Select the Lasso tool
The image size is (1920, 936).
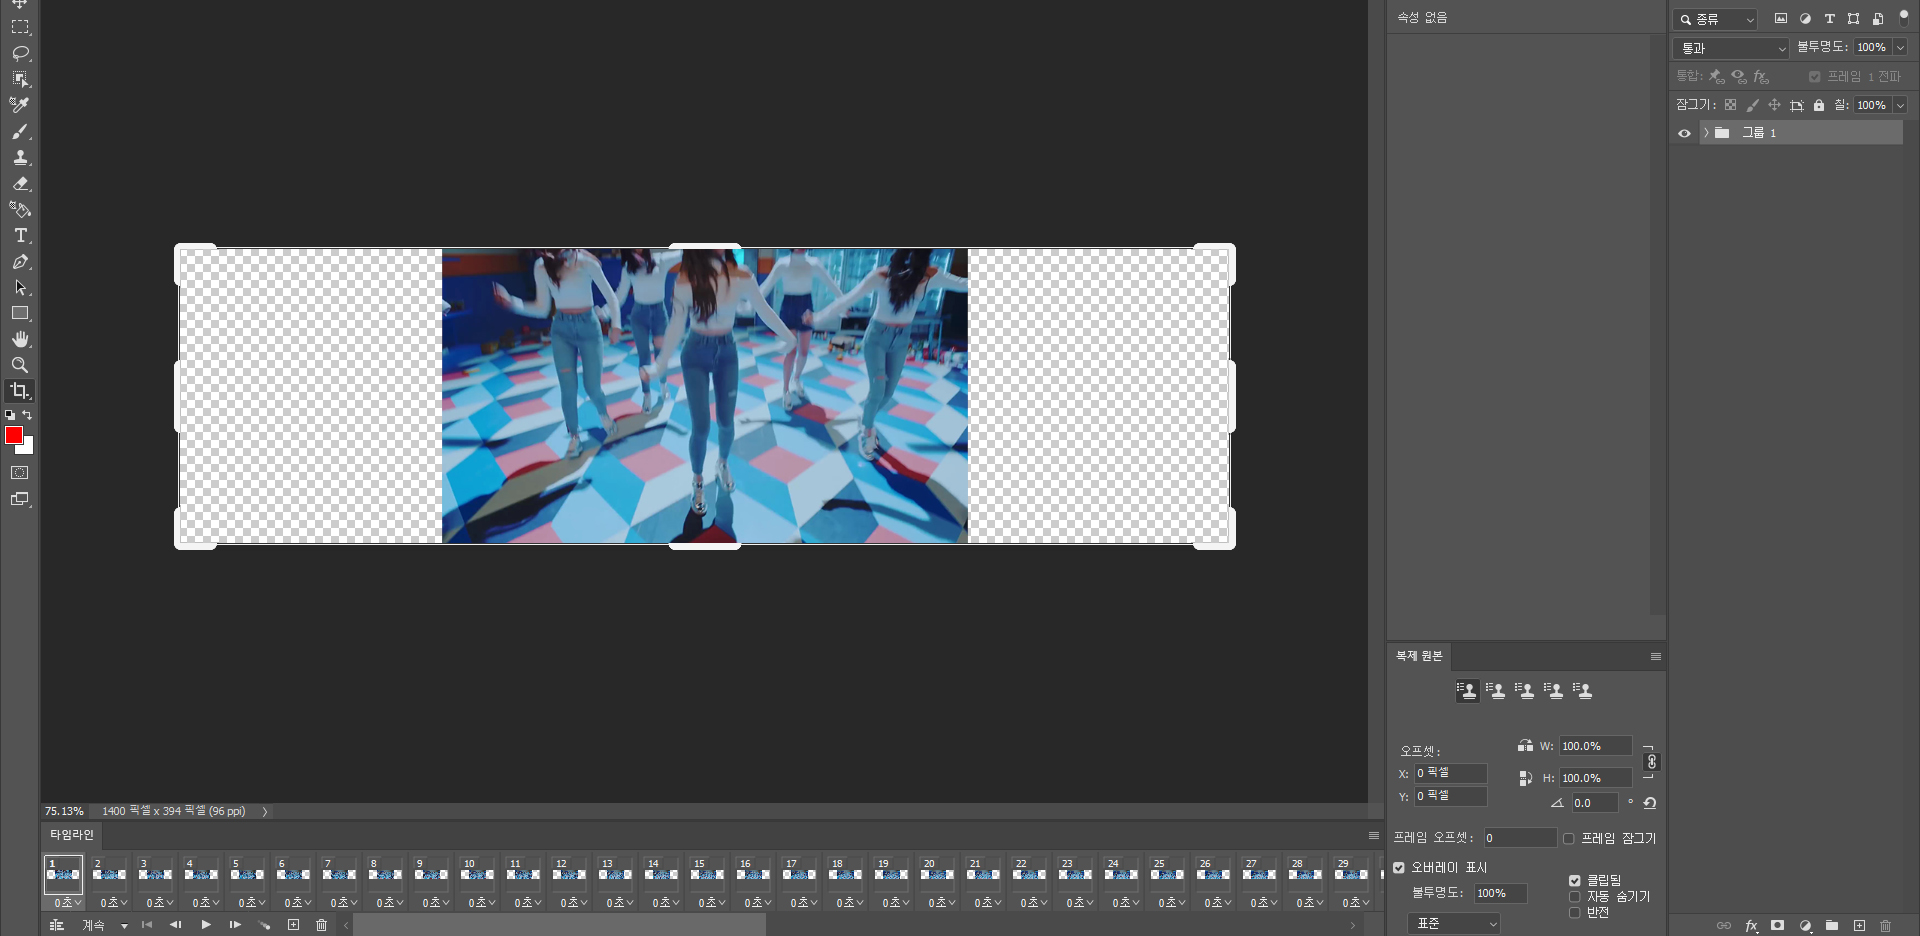click(20, 53)
